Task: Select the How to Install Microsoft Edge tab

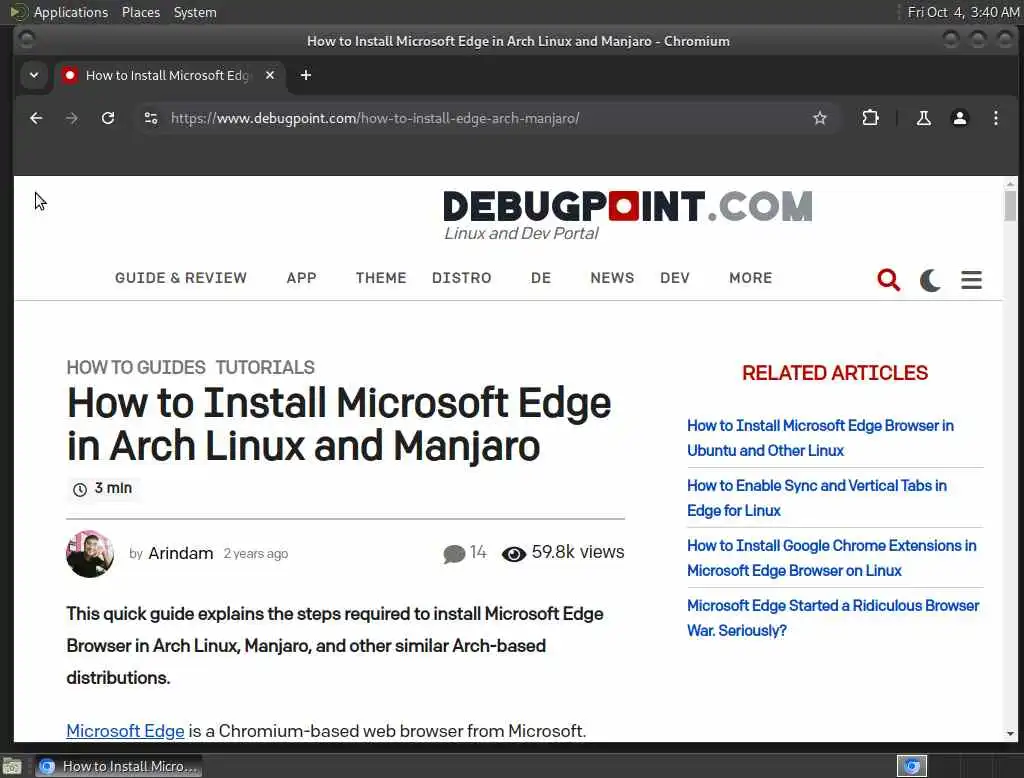Action: tap(167, 75)
